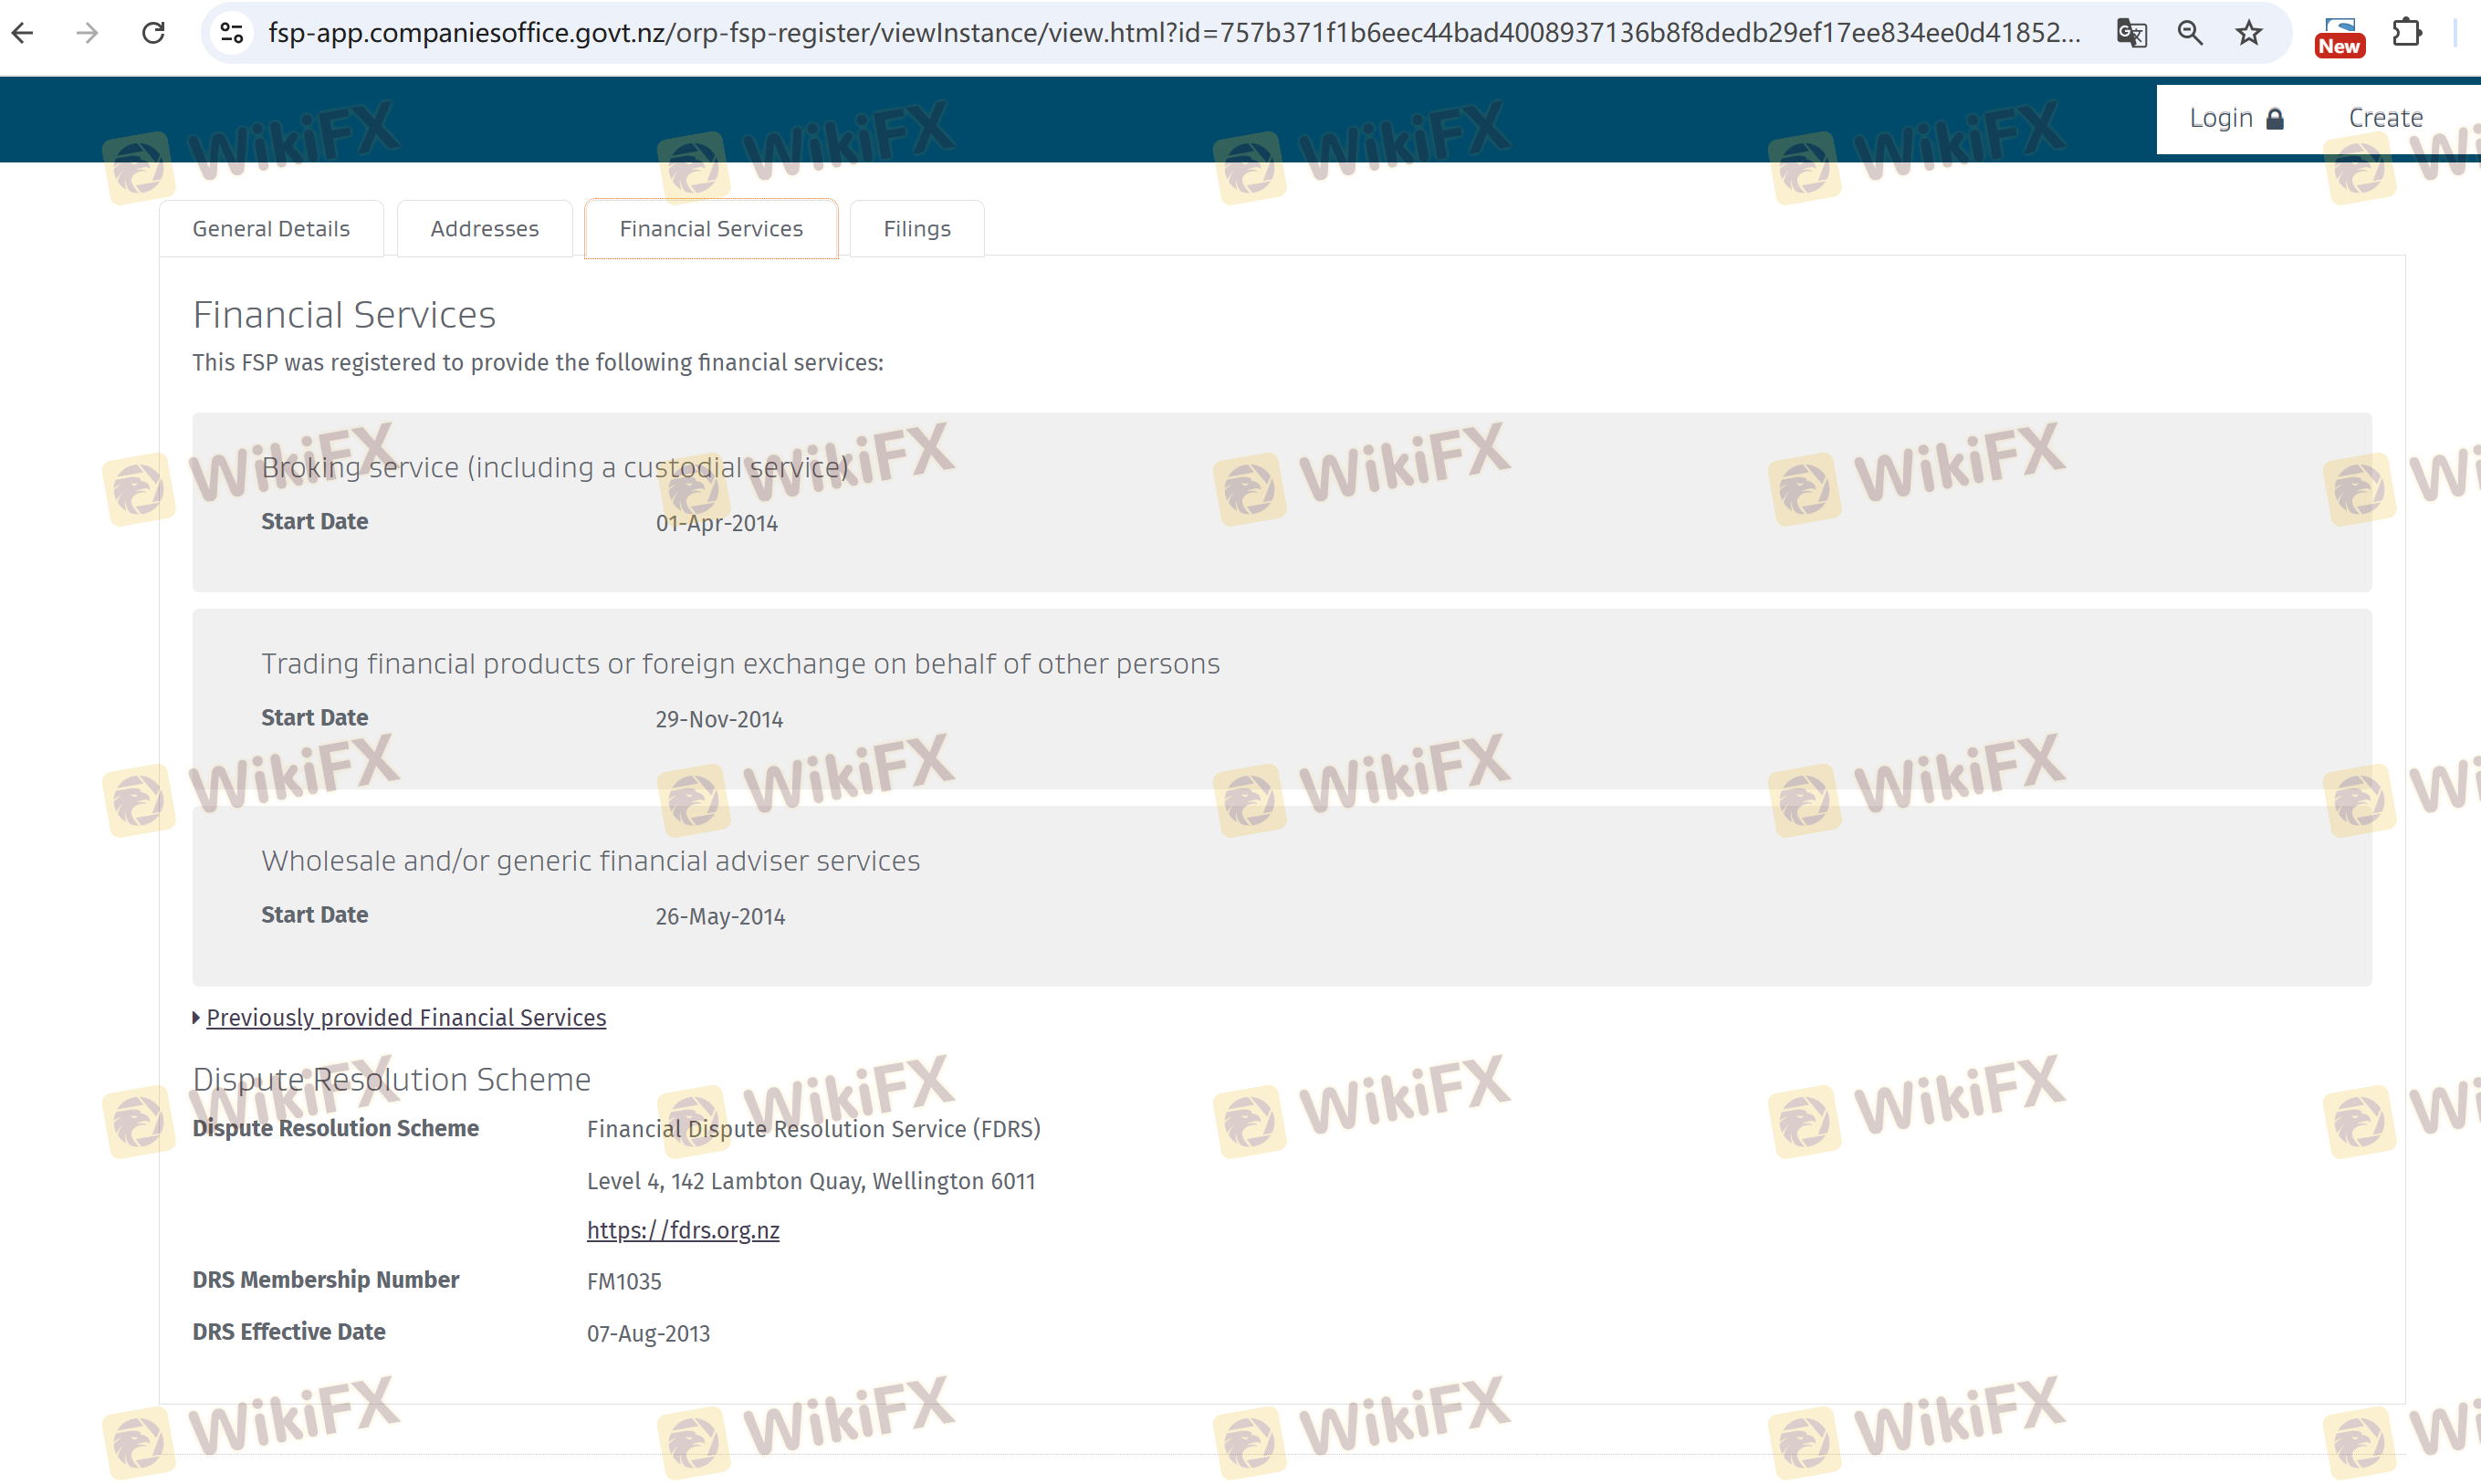This screenshot has width=2481, height=1484.
Task: Click the translate page icon
Action: click(2131, 33)
